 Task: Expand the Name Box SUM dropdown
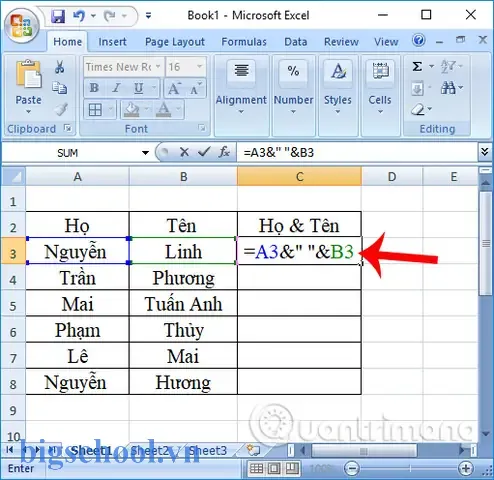(145, 153)
